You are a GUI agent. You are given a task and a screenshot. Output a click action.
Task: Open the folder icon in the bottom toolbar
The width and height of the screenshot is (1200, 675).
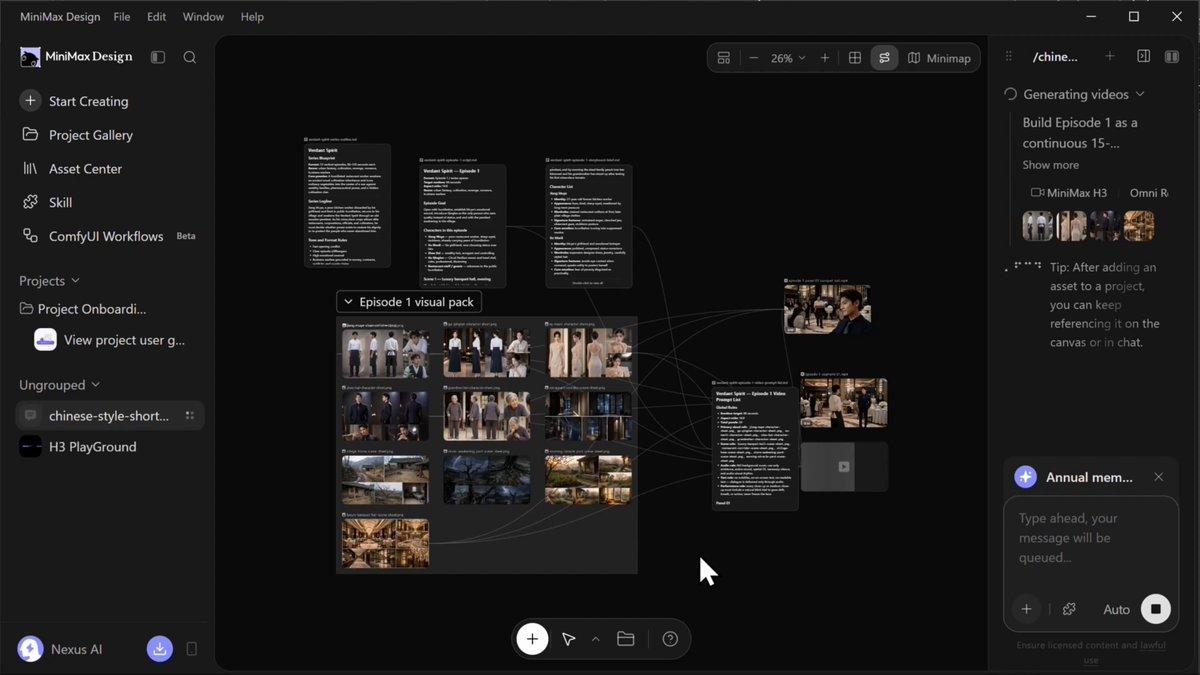(626, 639)
